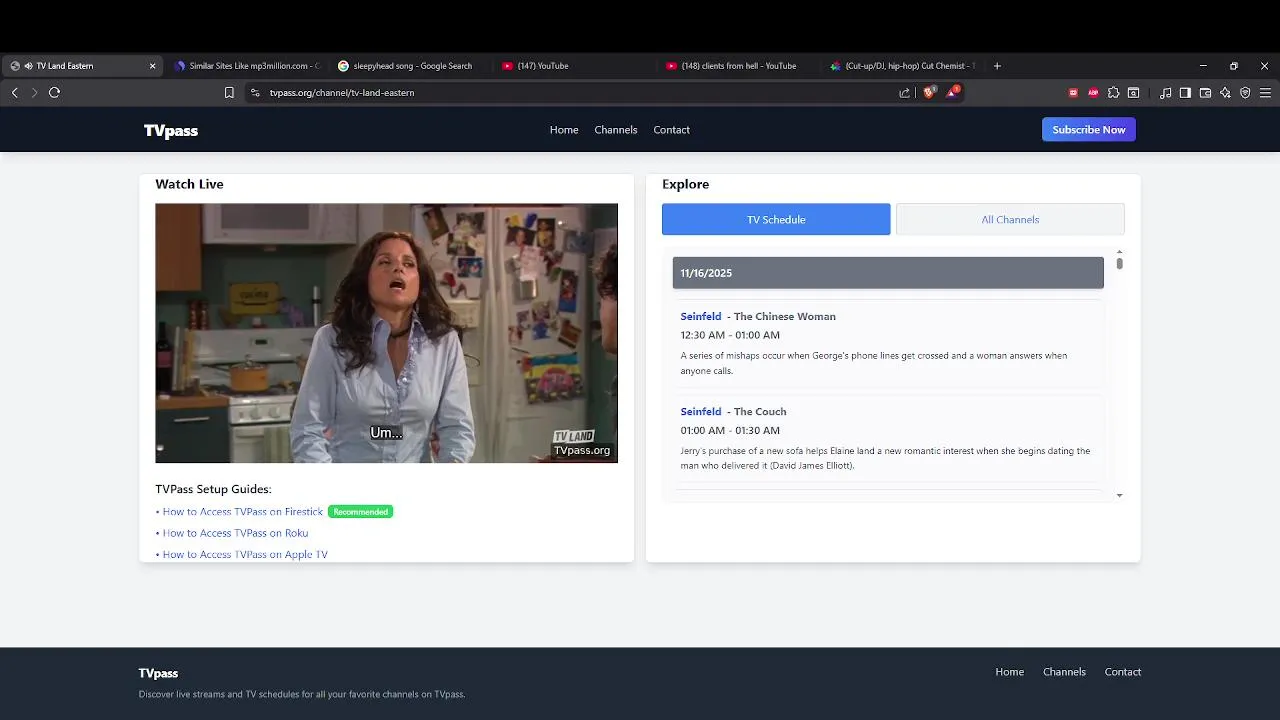Minimize the browser window
This screenshot has width=1280, height=720.
click(1203, 66)
